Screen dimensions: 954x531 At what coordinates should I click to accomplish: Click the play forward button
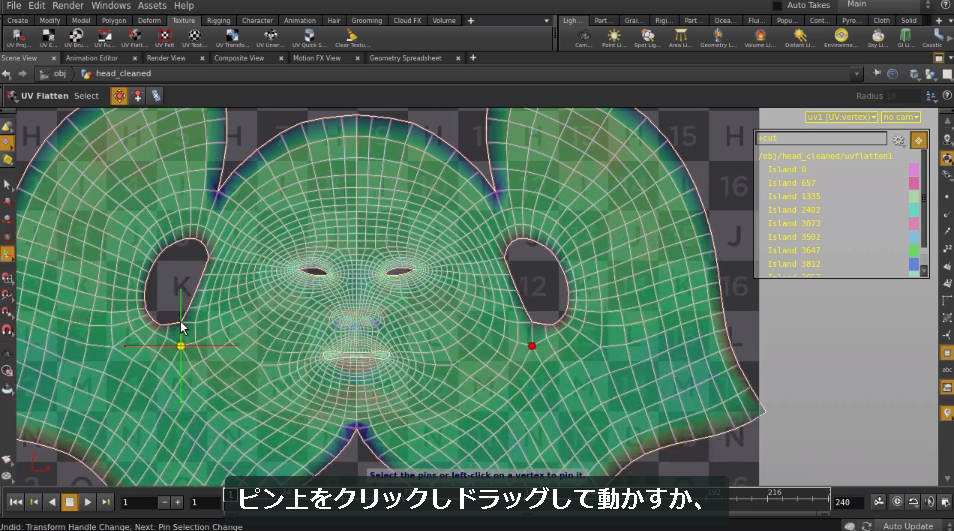(x=88, y=502)
